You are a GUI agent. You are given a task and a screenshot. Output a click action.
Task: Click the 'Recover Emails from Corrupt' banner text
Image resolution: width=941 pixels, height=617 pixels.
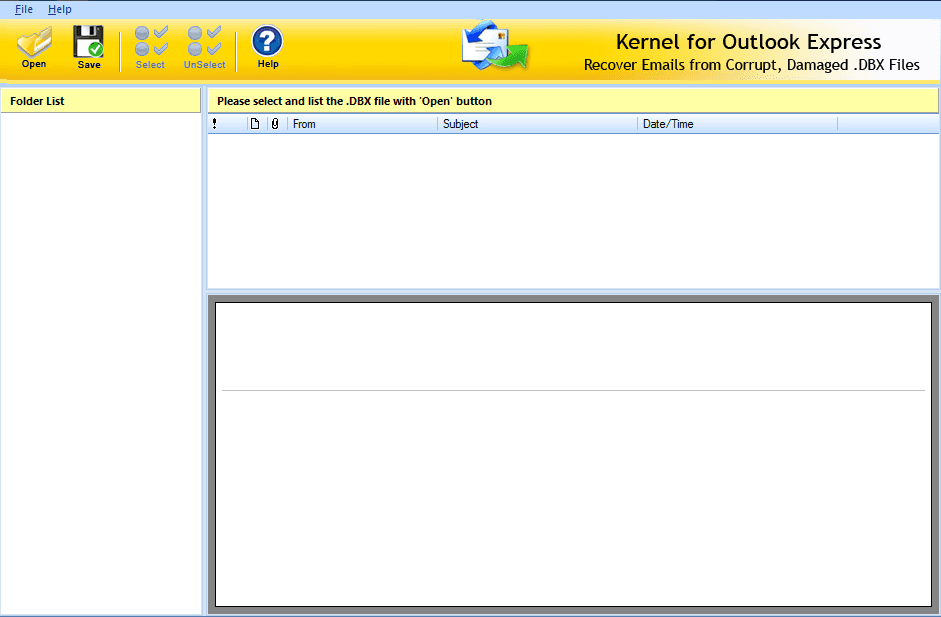(x=751, y=65)
